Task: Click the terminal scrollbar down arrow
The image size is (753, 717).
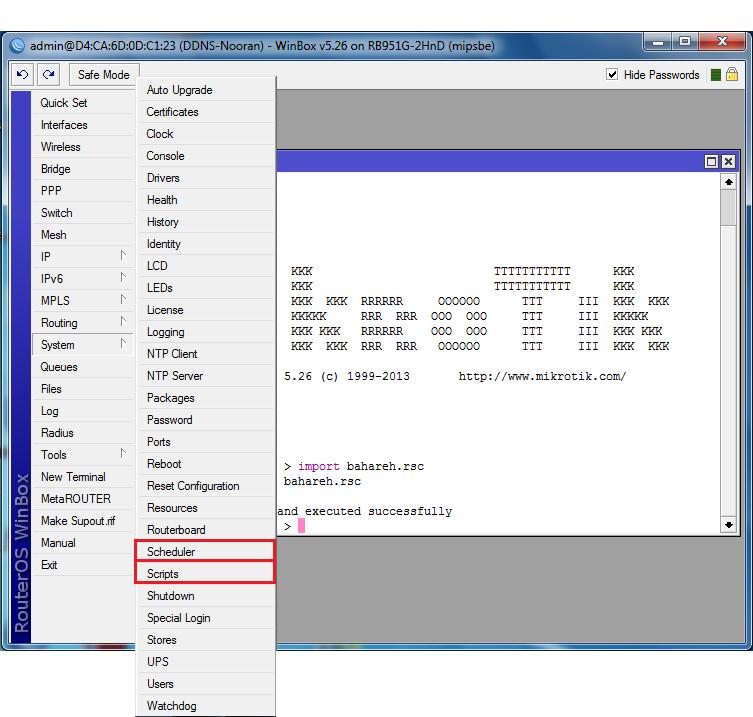Action: (729, 525)
